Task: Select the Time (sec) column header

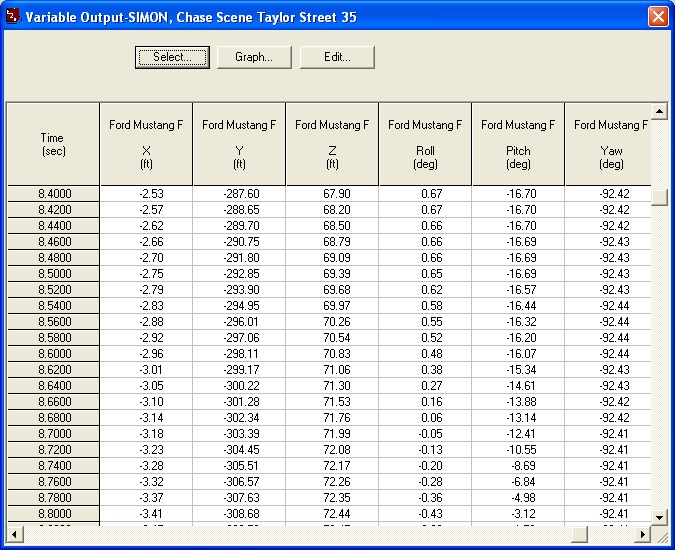Action: (x=52, y=144)
